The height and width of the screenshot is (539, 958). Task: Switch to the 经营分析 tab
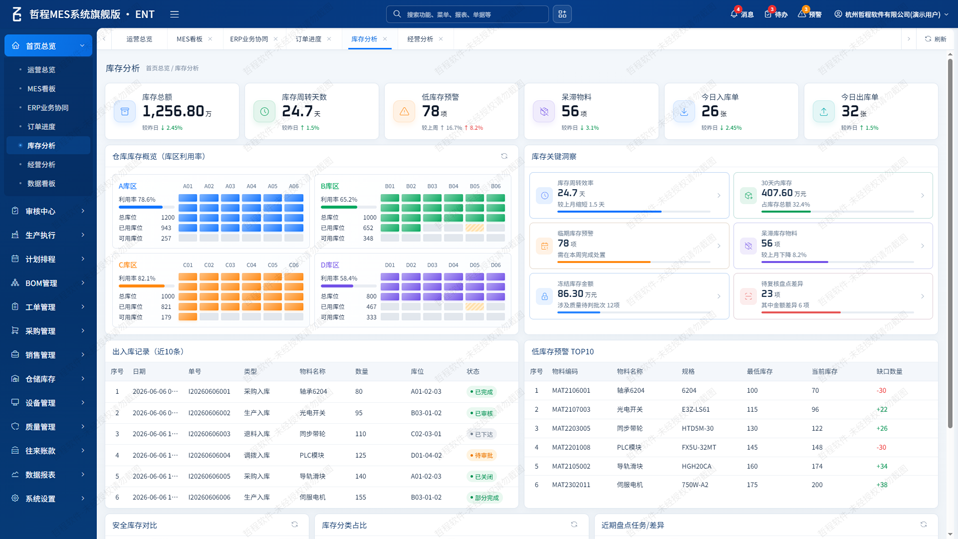[x=420, y=39]
